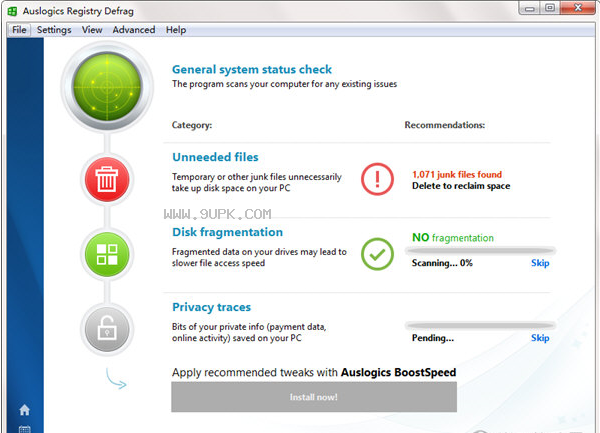600x433 pixels.
Task: Click the red exclamation warning icon
Action: pyautogui.click(x=377, y=179)
